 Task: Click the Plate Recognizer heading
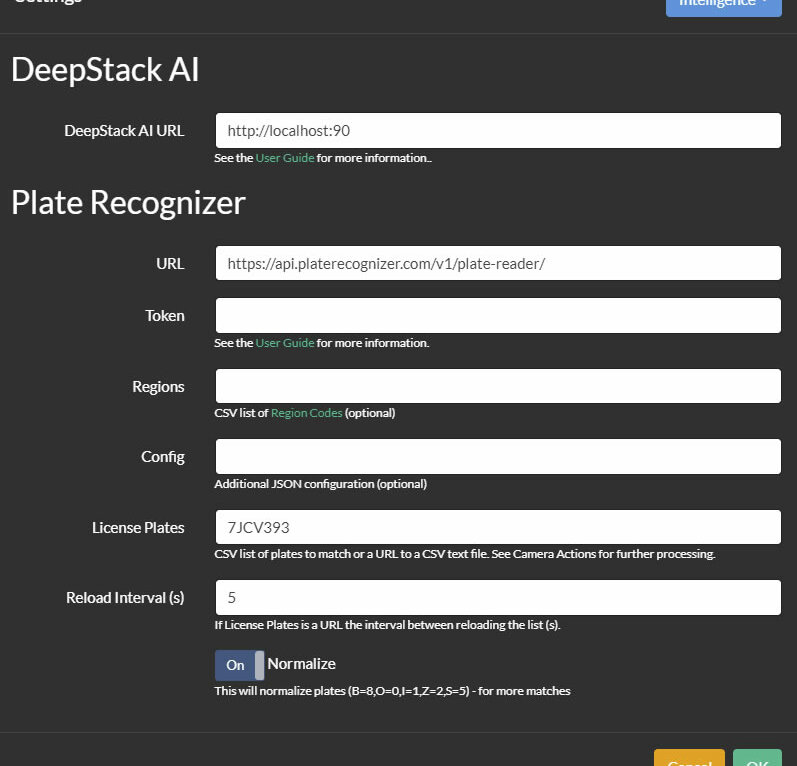(x=128, y=203)
